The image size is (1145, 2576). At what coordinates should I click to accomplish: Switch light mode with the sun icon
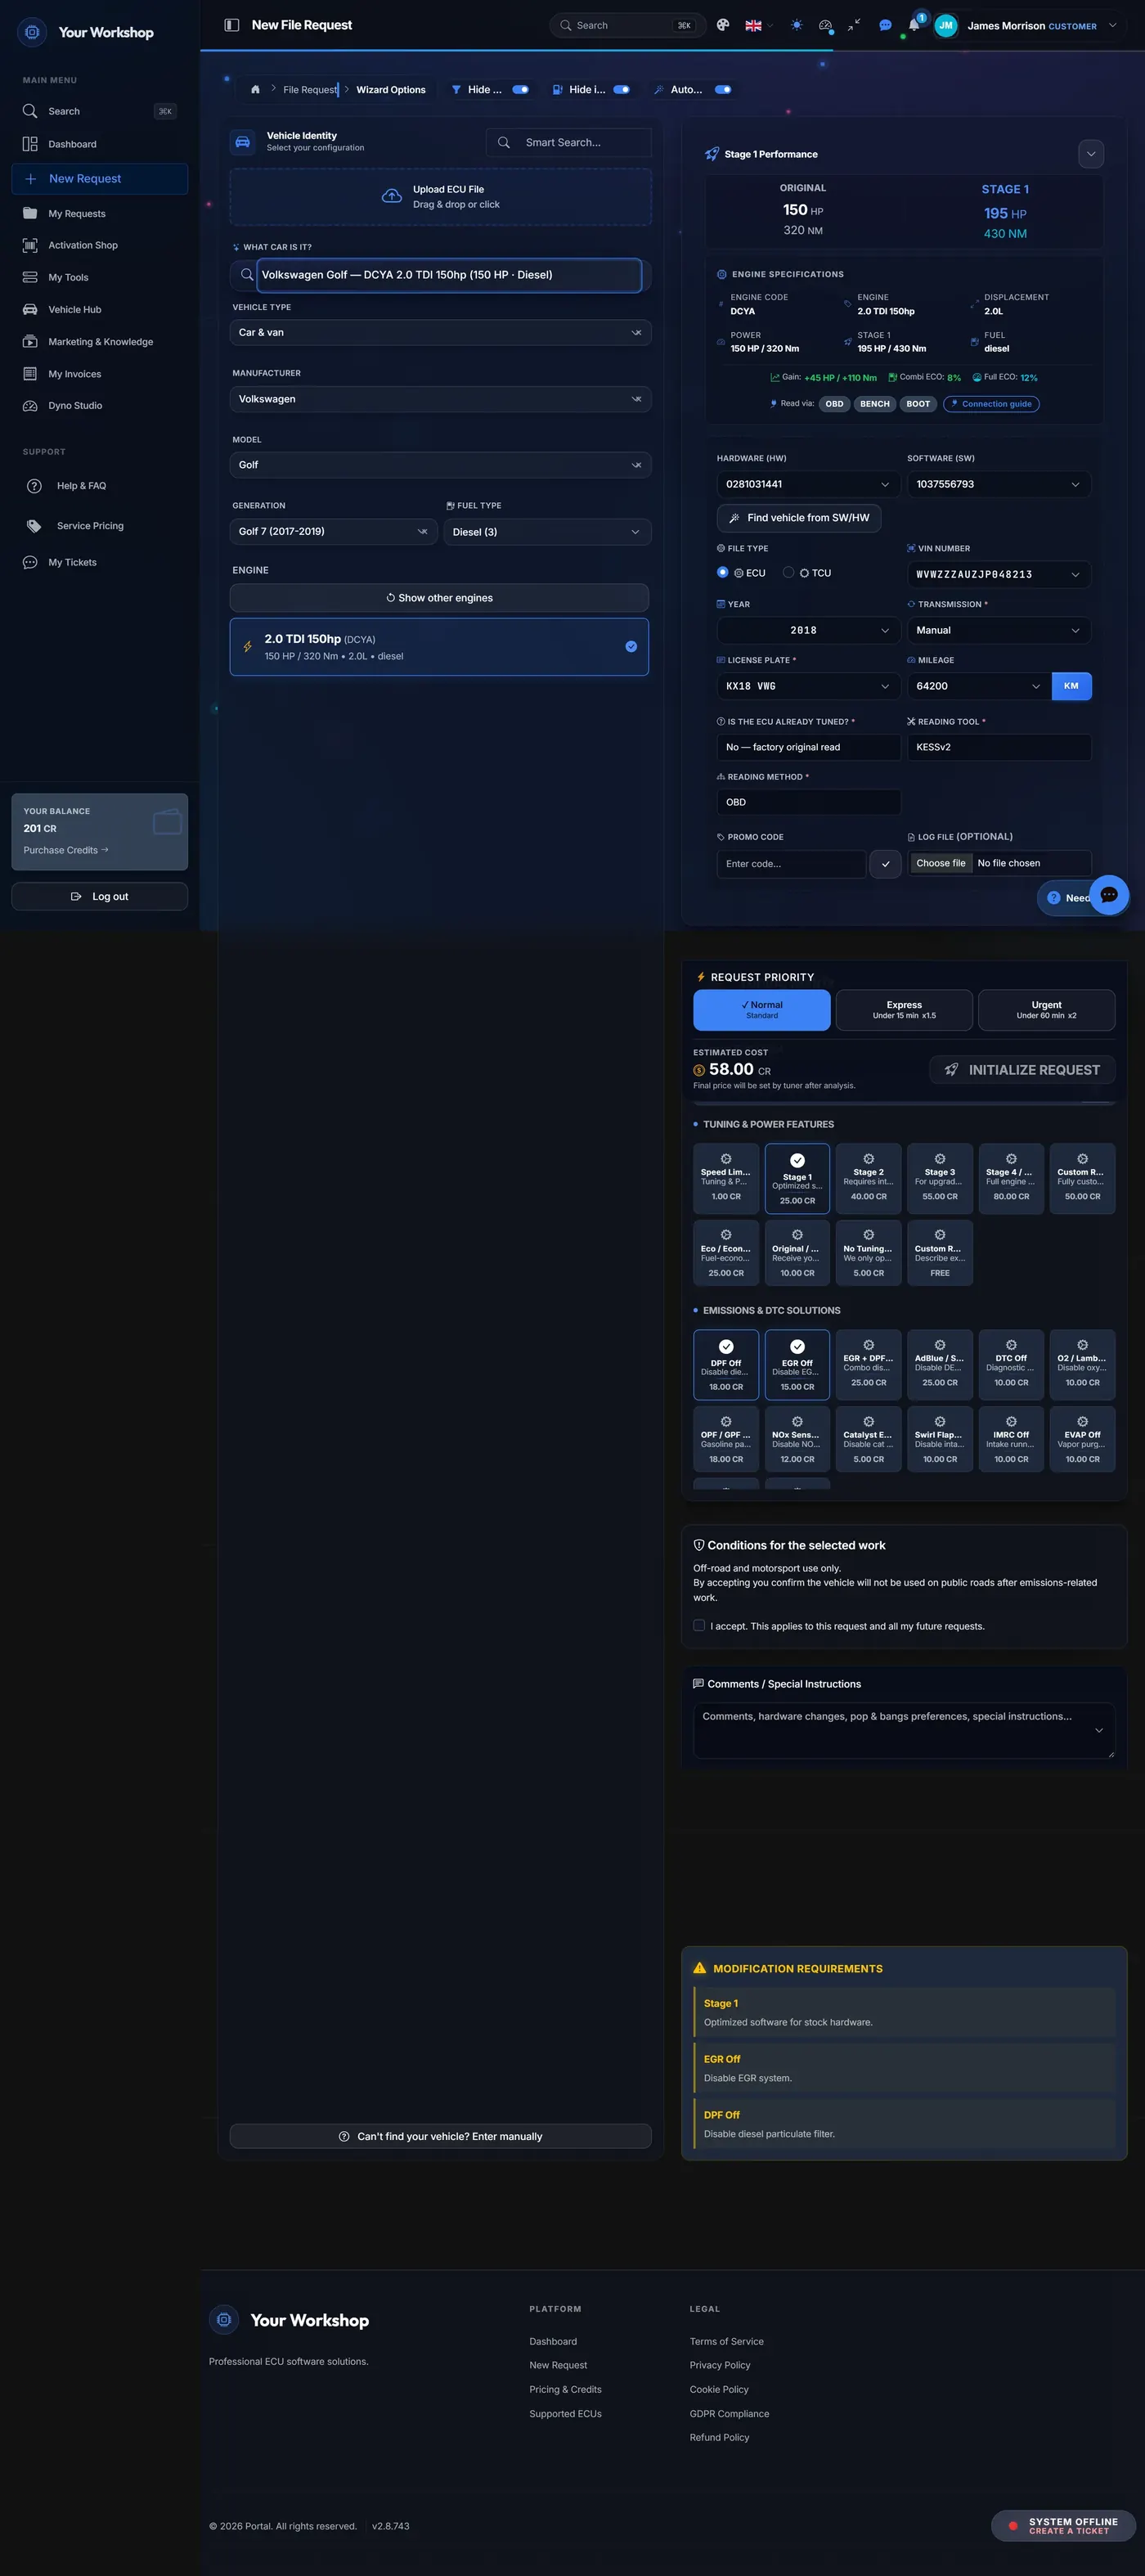pos(796,25)
